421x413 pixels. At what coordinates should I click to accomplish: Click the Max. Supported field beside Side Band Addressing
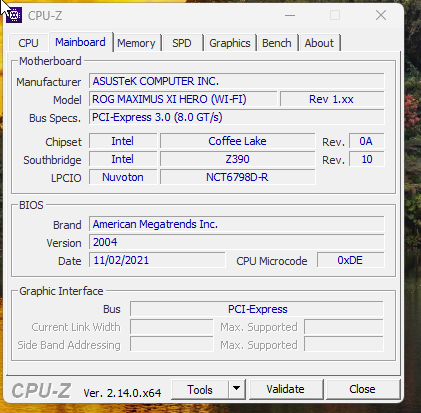(x=344, y=345)
